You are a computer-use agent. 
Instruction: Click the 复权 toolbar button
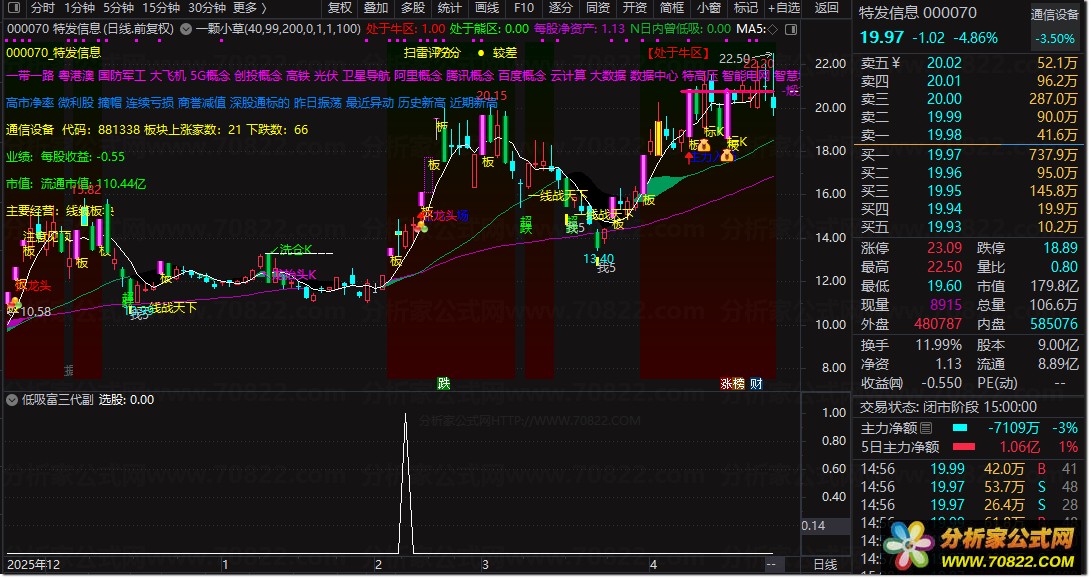(340, 8)
